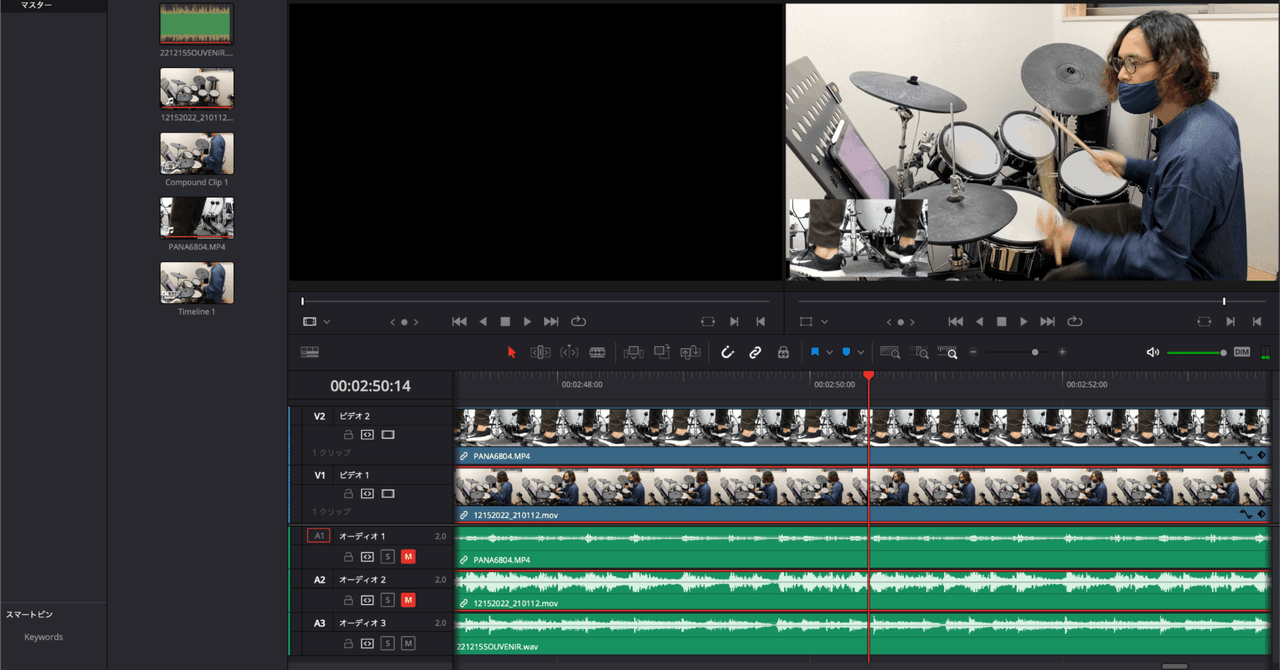Click the DIM audio button
This screenshot has width=1280, height=670.
tap(1242, 352)
